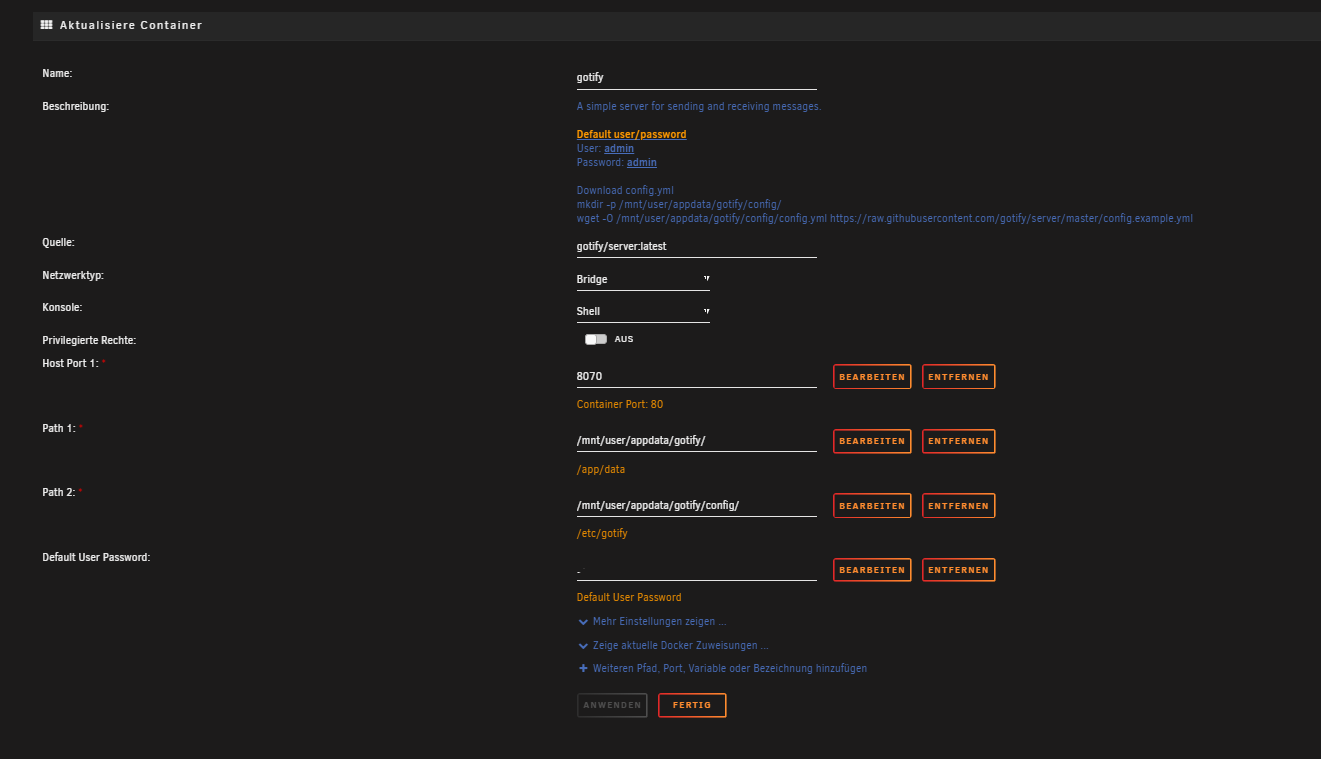The width and height of the screenshot is (1321, 759).
Task: Click the grid icon beside Aktualisiere Container
Action: [46, 25]
